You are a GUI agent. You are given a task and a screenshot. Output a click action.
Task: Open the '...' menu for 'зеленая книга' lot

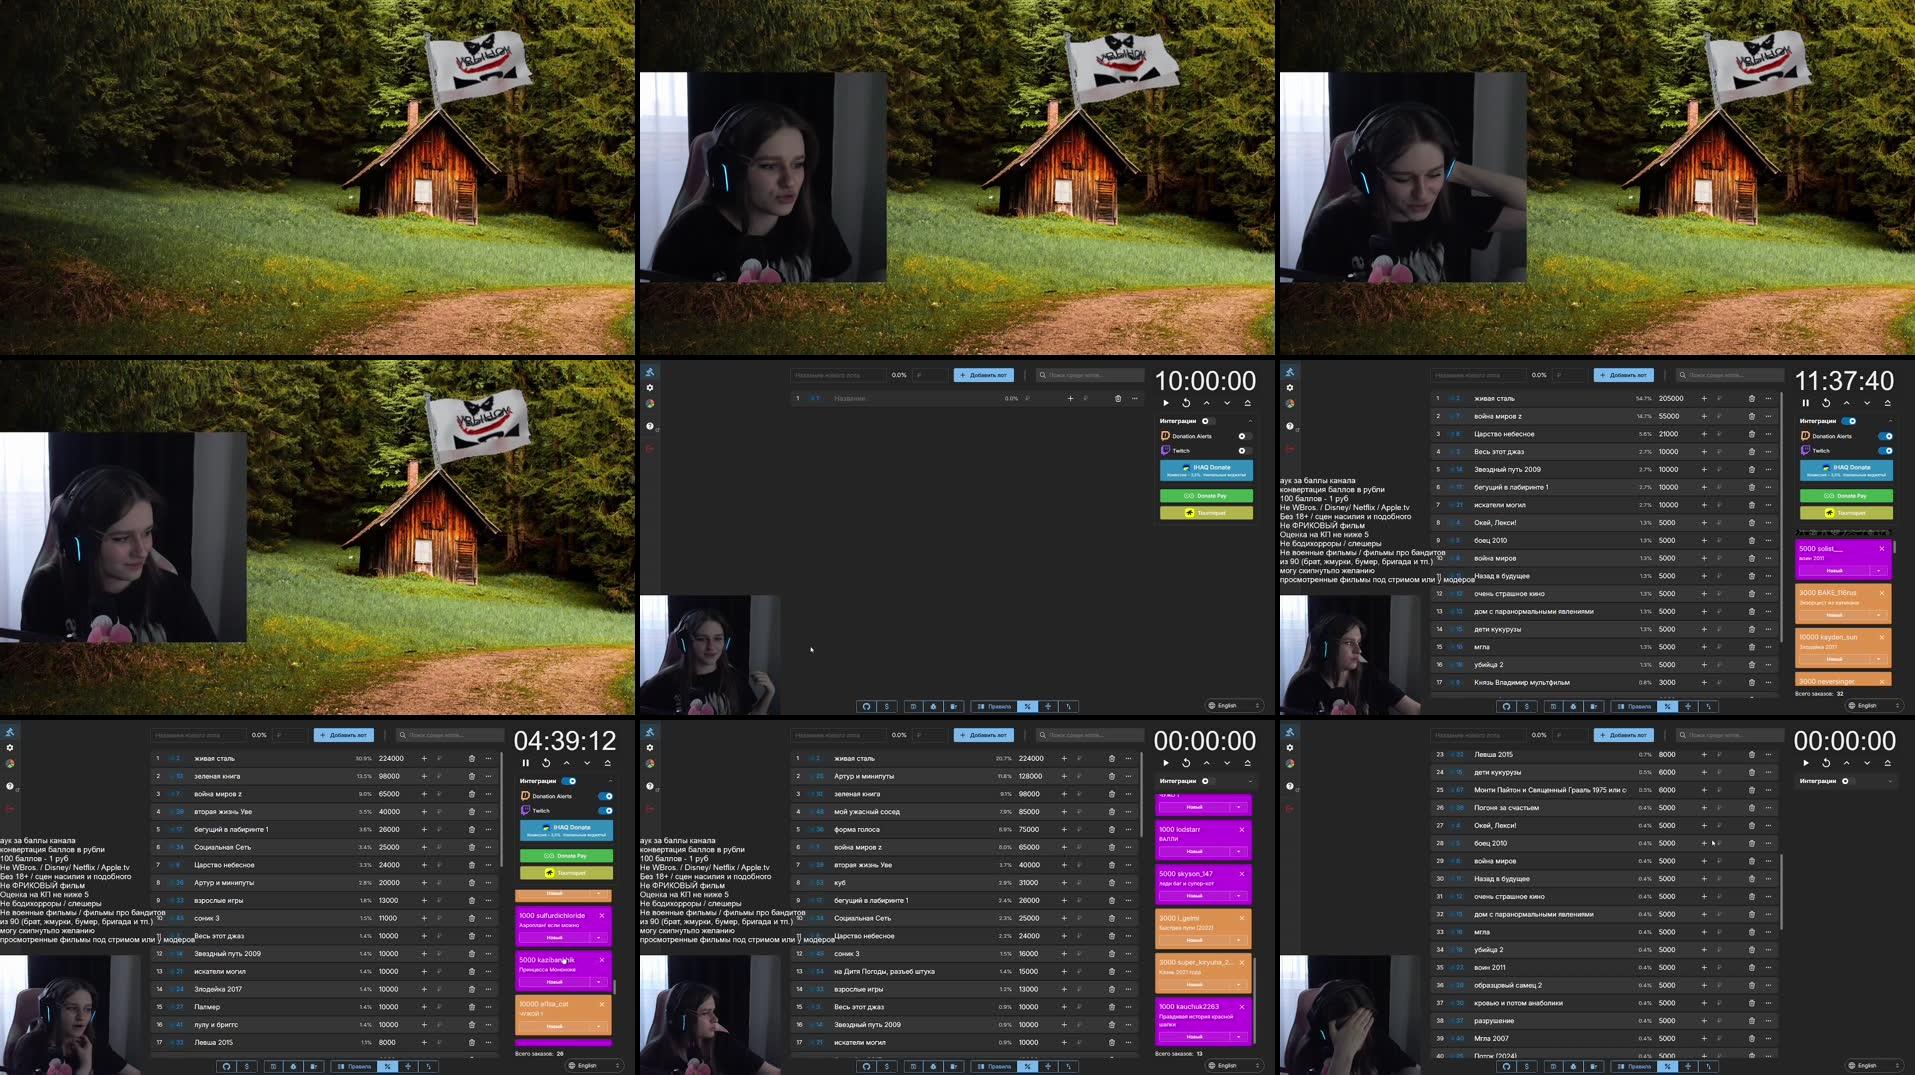coord(488,776)
